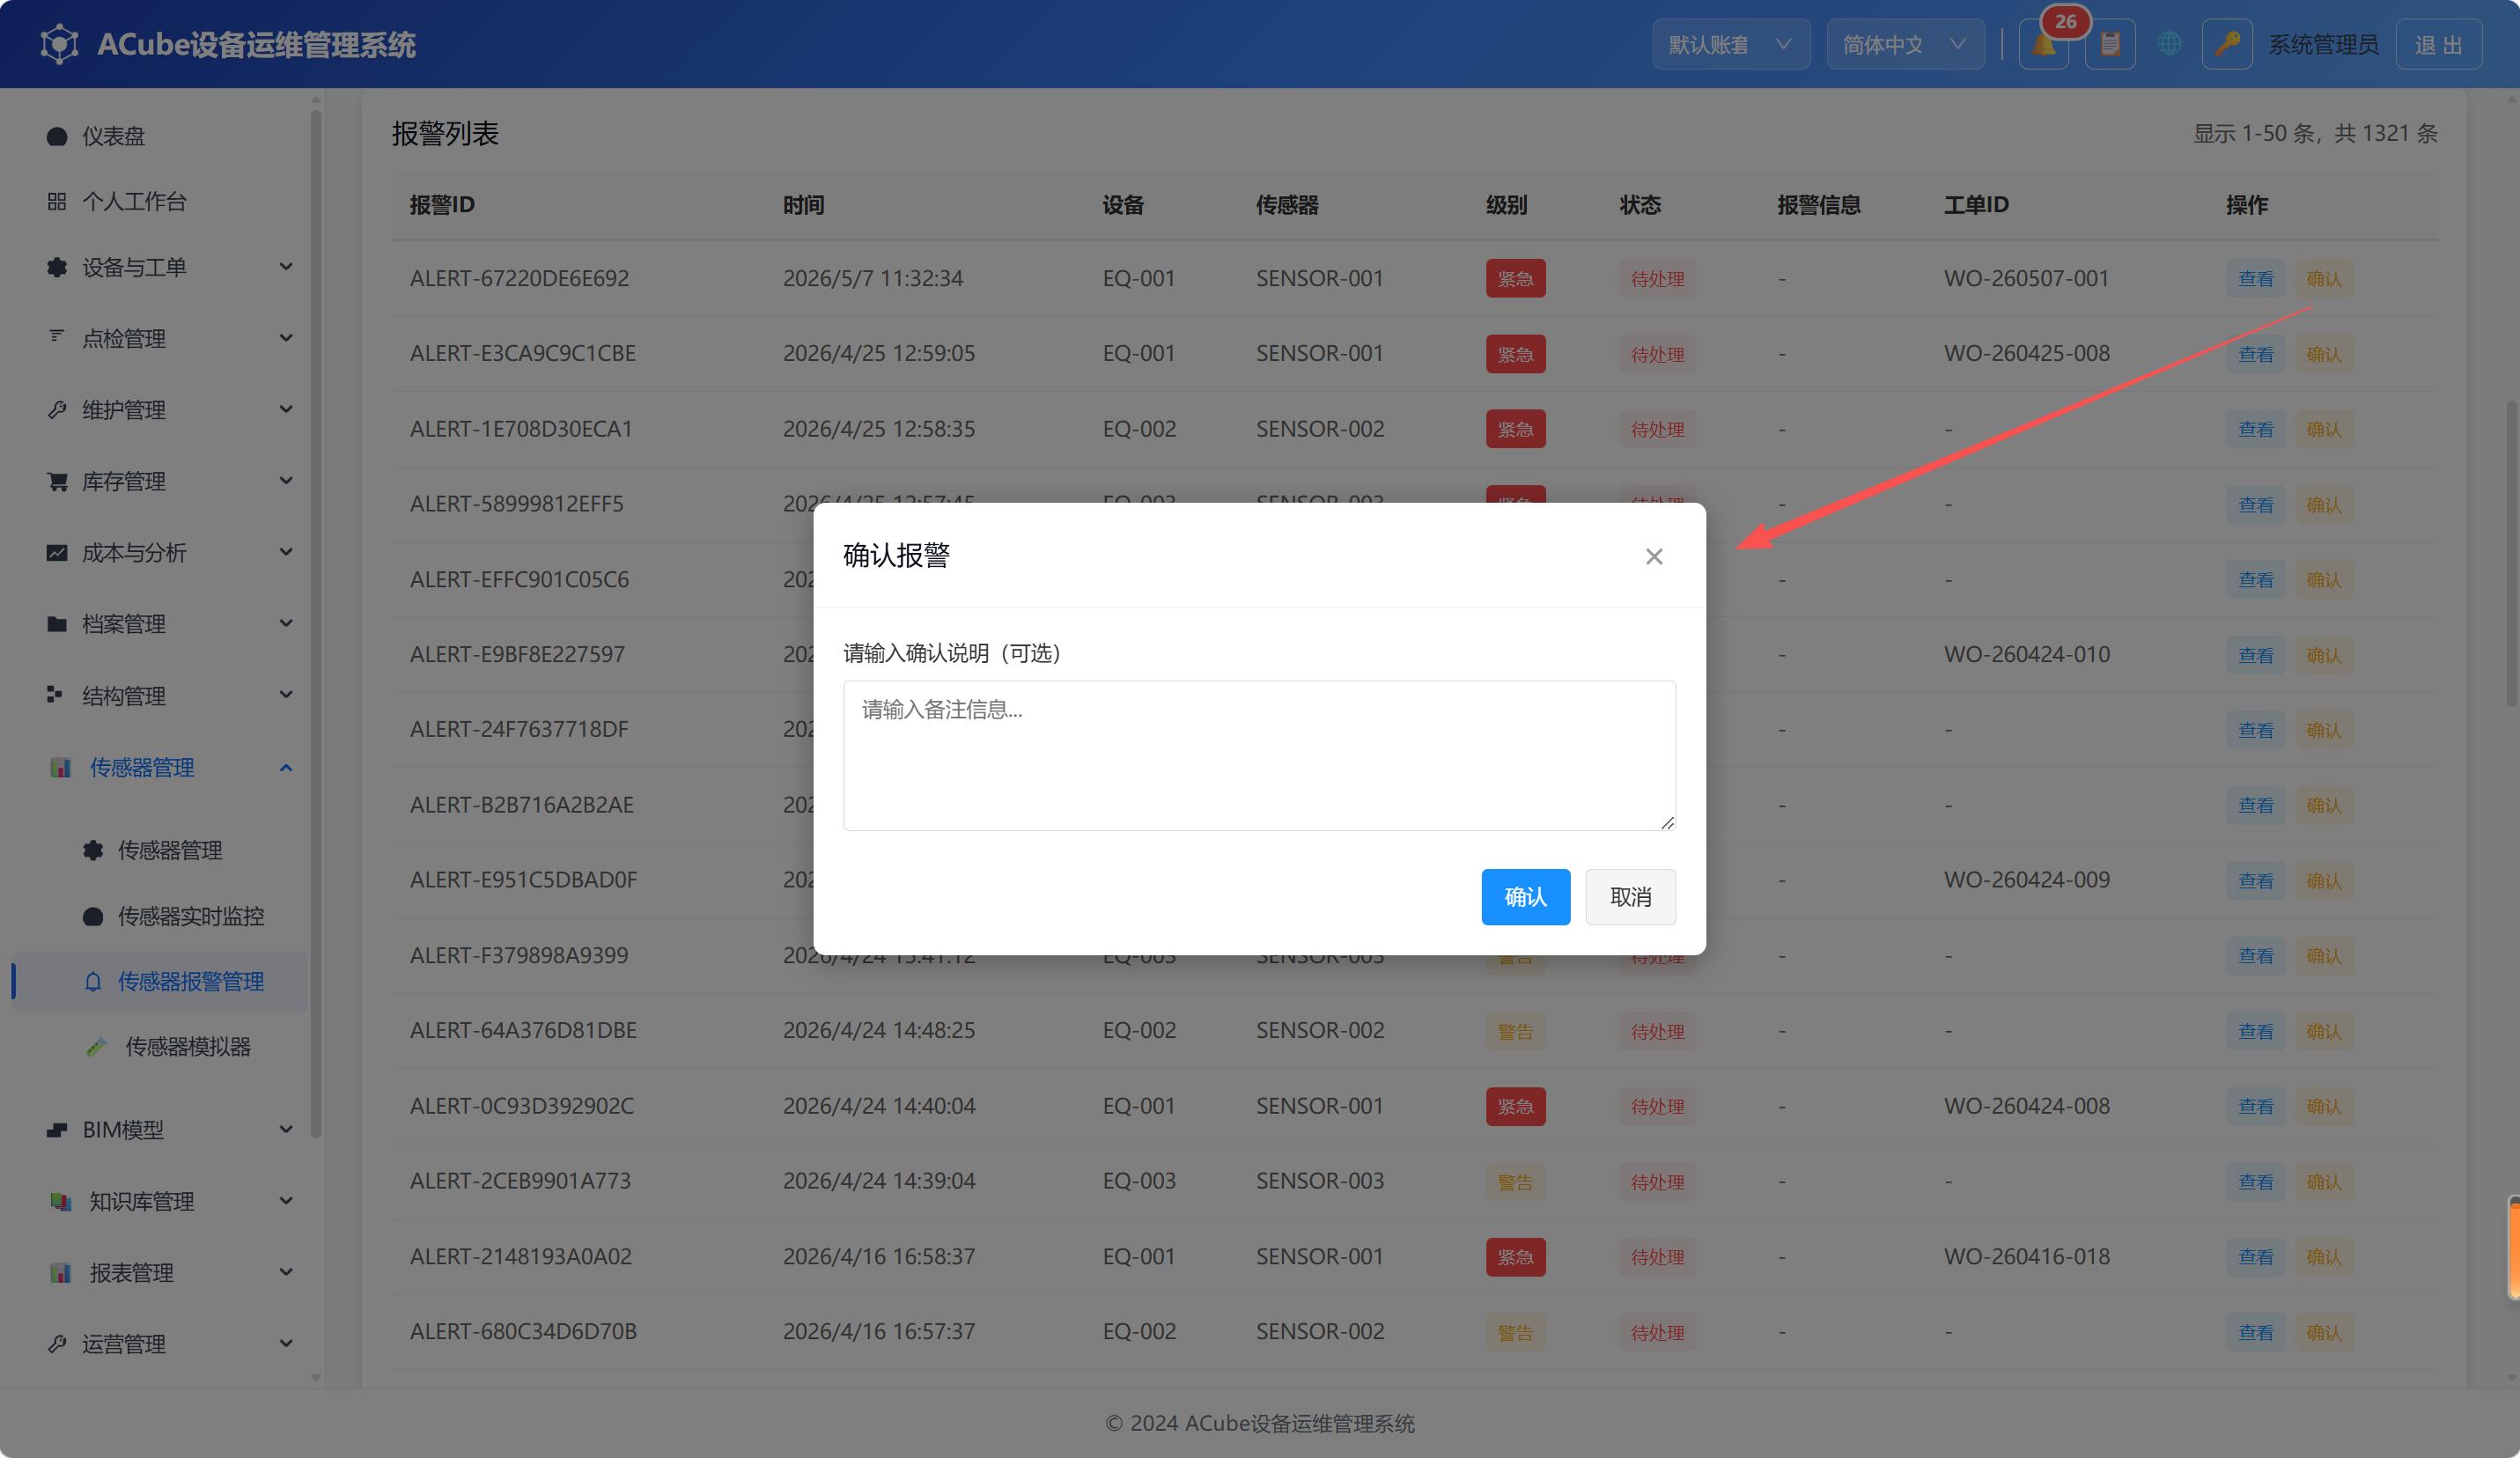Click the 运营管理 wrench icon

57,1344
